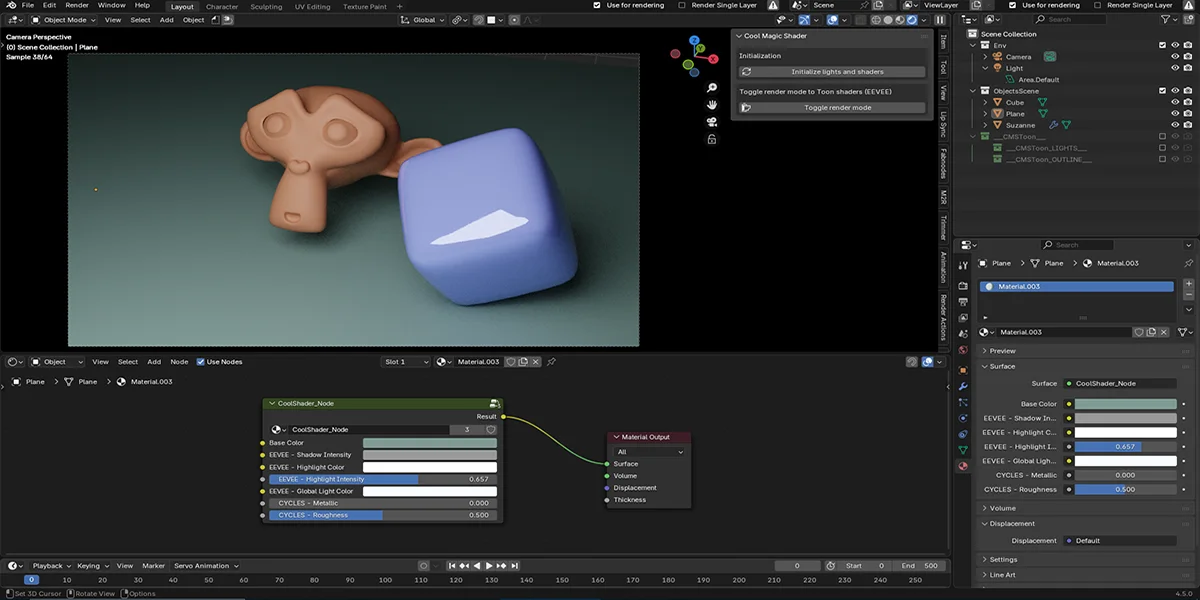Open the Render menu in the top bar
The width and height of the screenshot is (1200, 600).
click(x=75, y=5)
